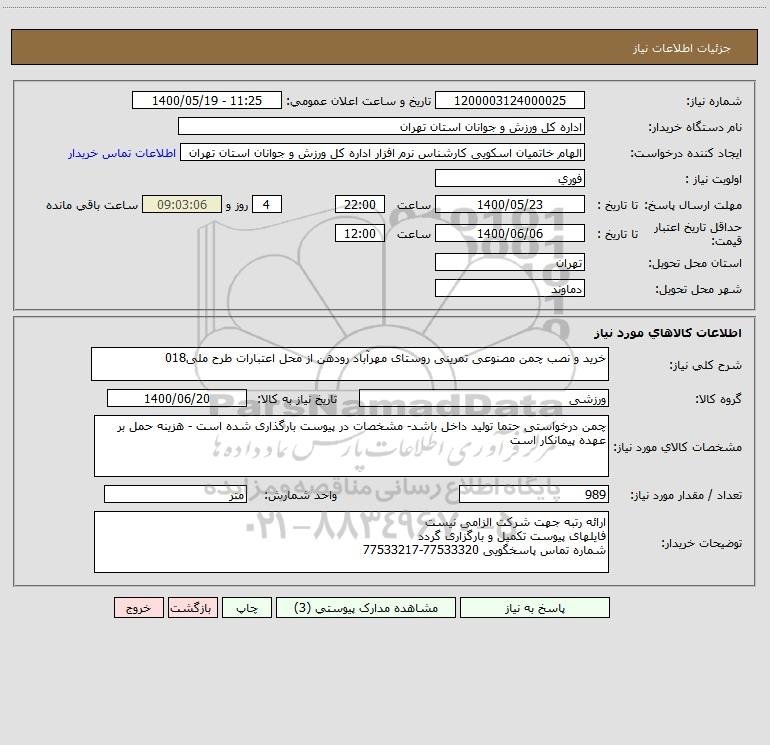Click the remaining days field showing 4
This screenshot has width=770, height=745.
point(267,204)
